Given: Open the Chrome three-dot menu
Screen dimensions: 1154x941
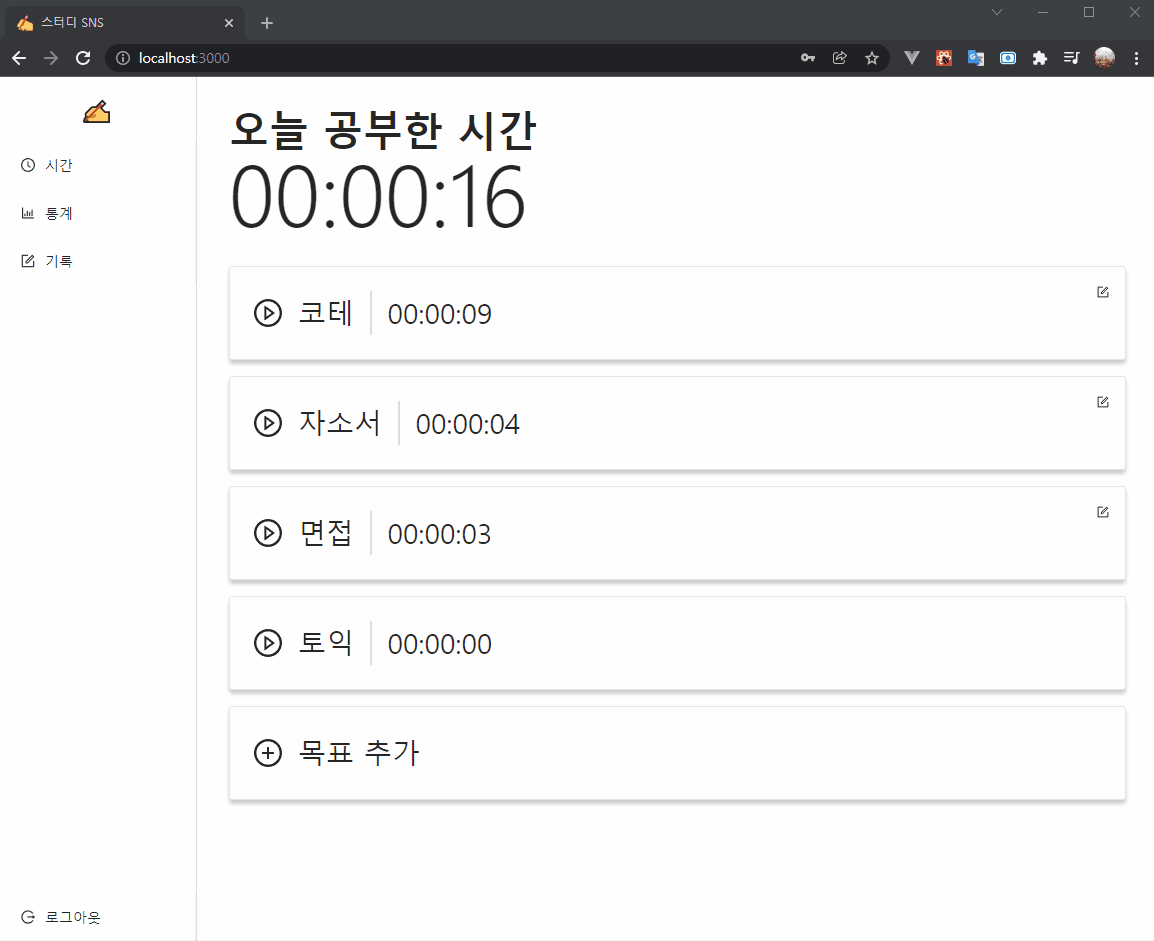Looking at the screenshot, I should [1136, 58].
